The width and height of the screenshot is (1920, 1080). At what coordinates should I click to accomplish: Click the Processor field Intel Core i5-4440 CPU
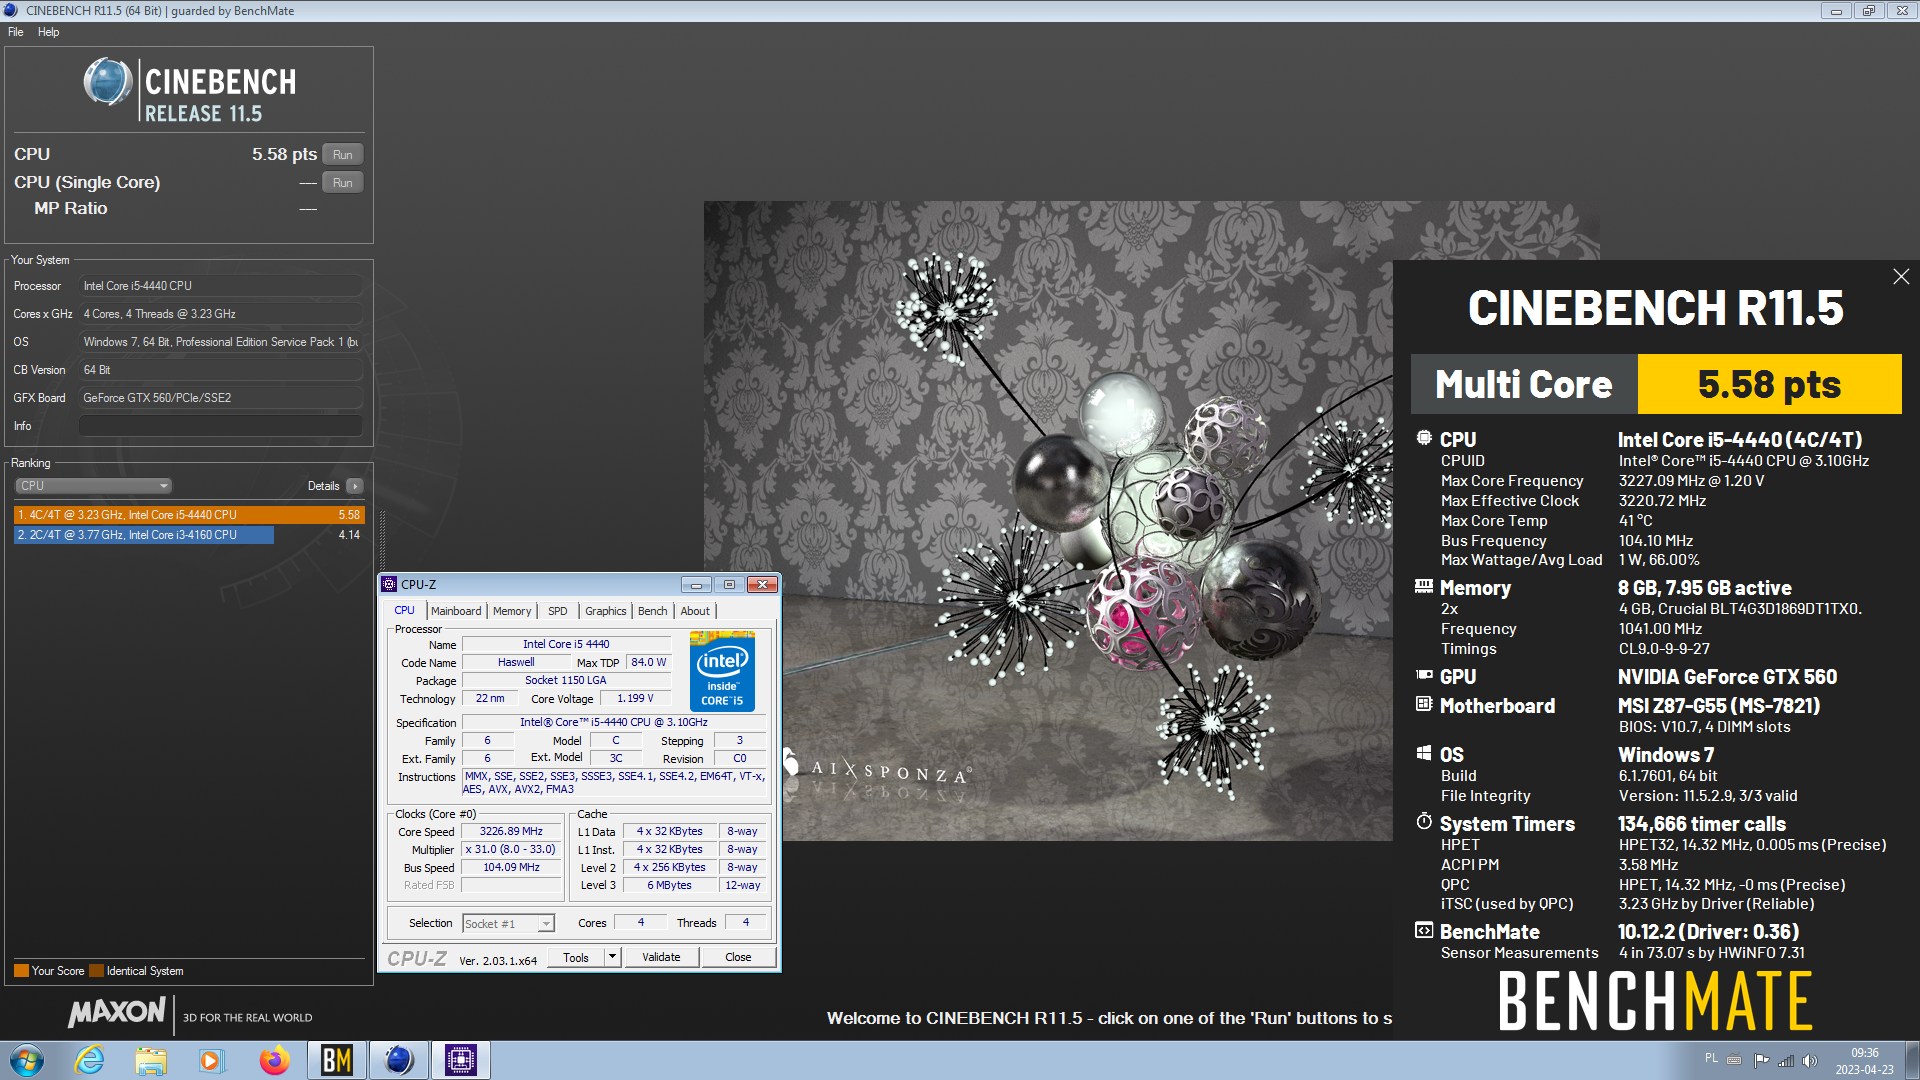pyautogui.click(x=220, y=286)
